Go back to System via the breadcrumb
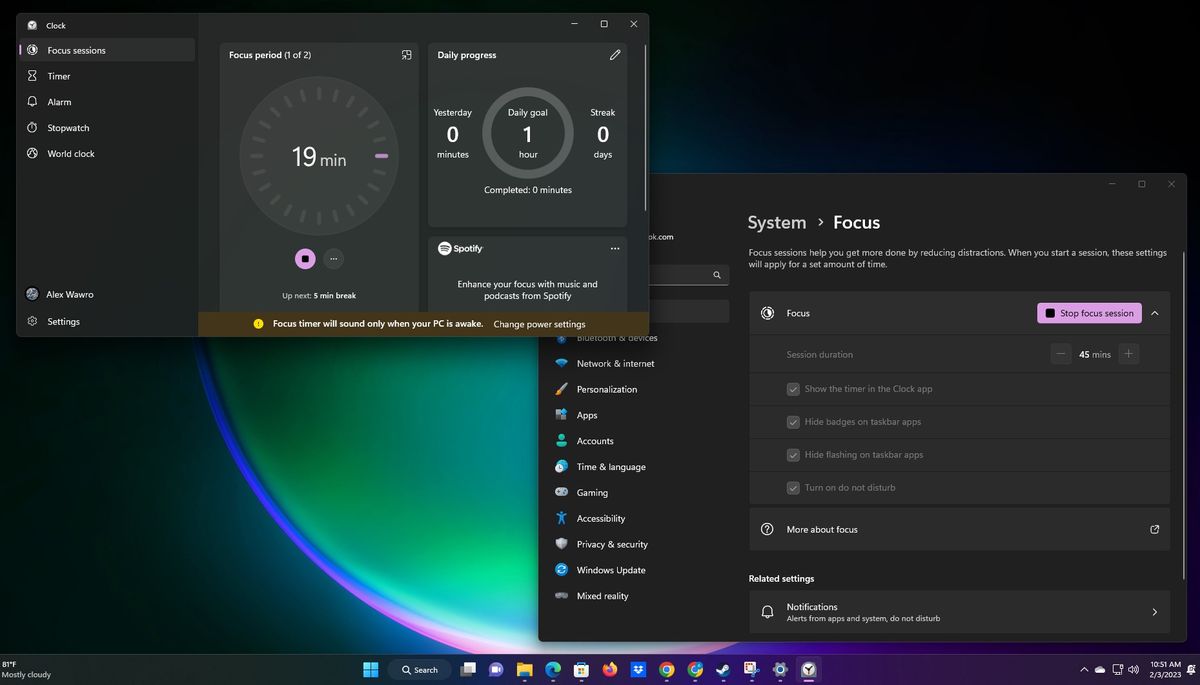Viewport: 1200px width, 685px height. (777, 222)
